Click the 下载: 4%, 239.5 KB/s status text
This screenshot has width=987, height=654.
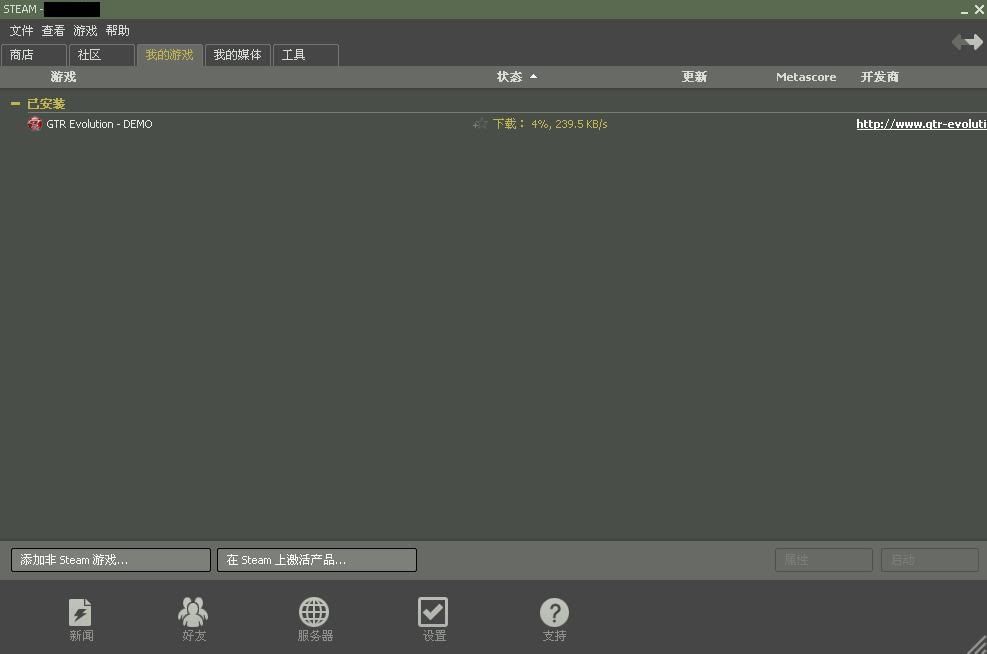pos(550,124)
